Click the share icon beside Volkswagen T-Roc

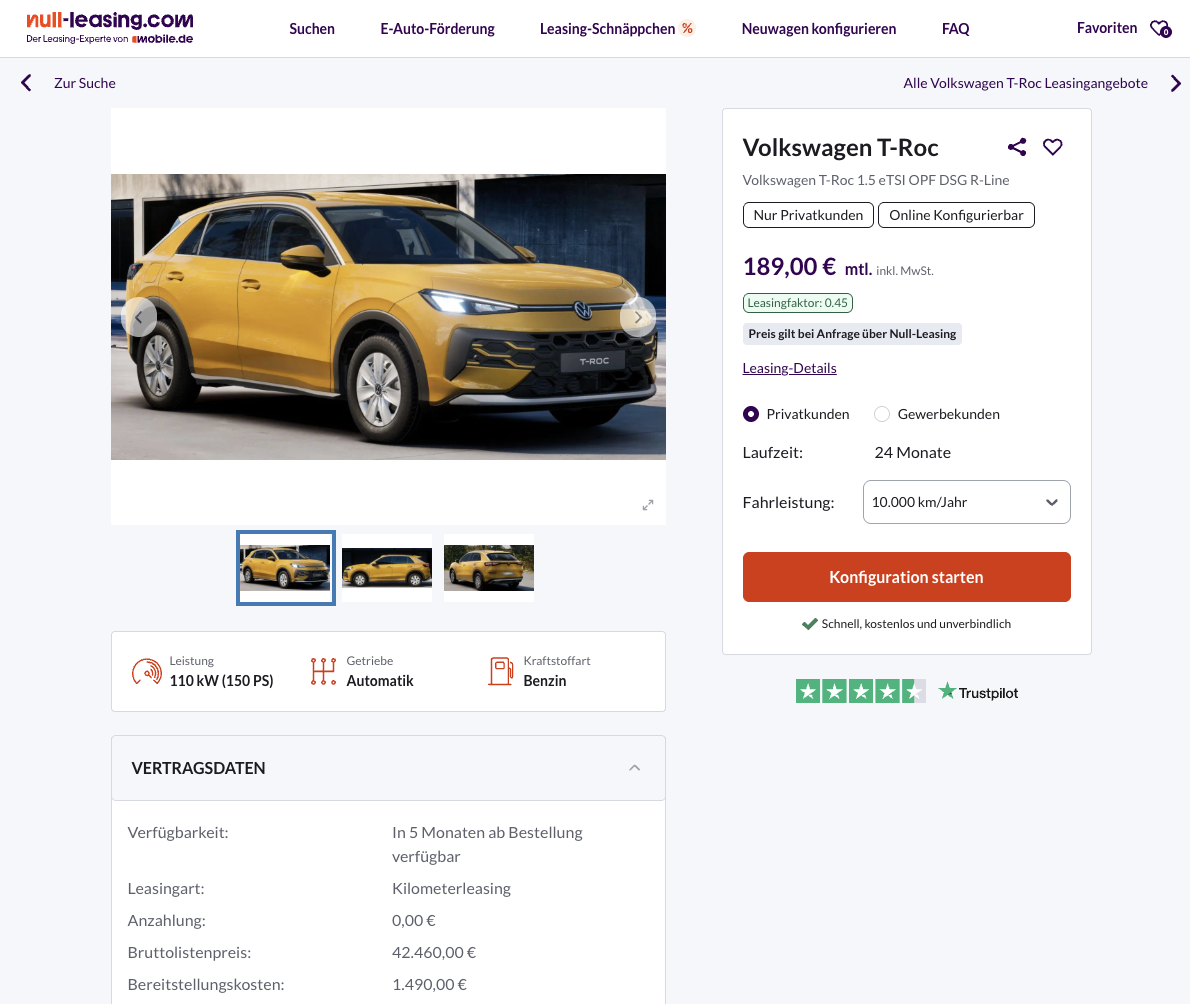[1017, 147]
